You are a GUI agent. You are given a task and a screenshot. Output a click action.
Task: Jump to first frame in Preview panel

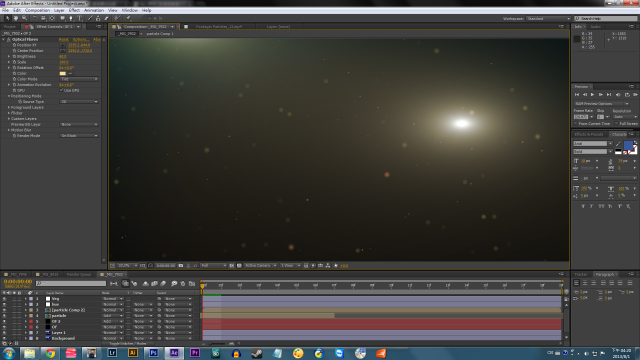(x=577, y=95)
